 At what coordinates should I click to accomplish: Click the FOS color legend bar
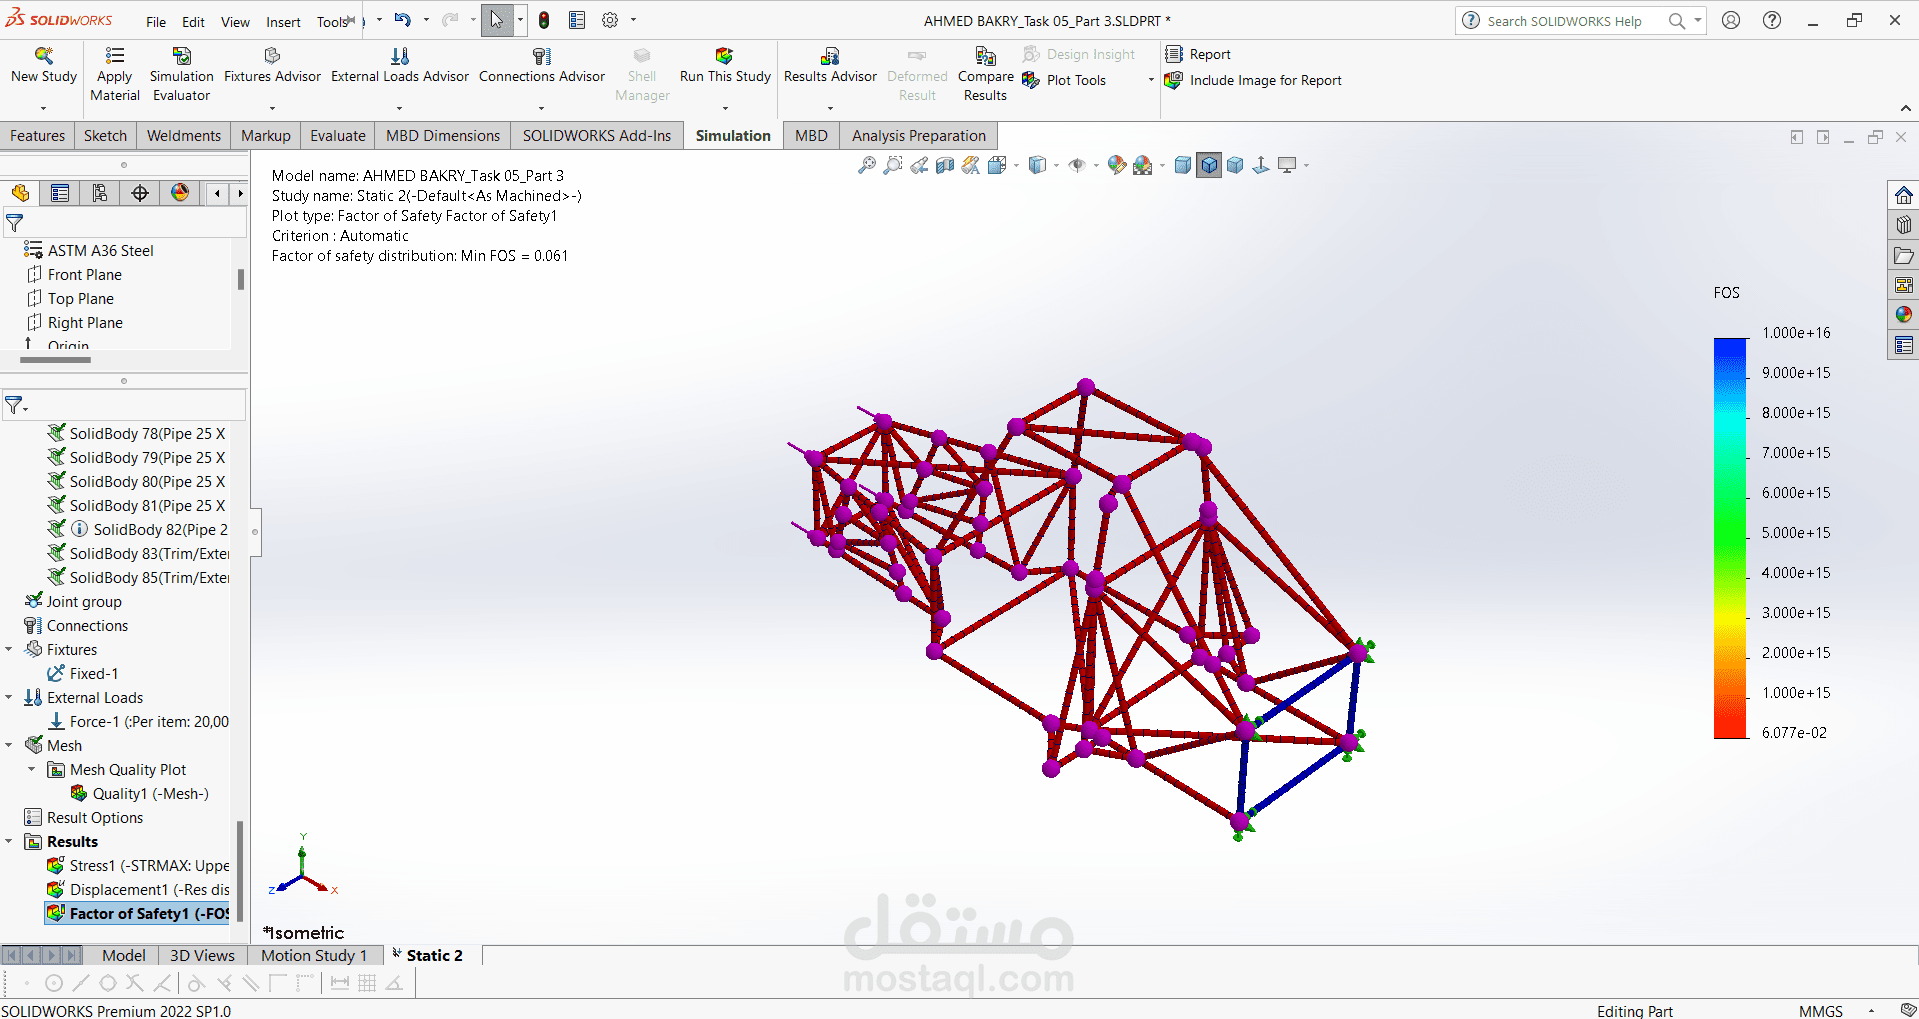[1730, 538]
